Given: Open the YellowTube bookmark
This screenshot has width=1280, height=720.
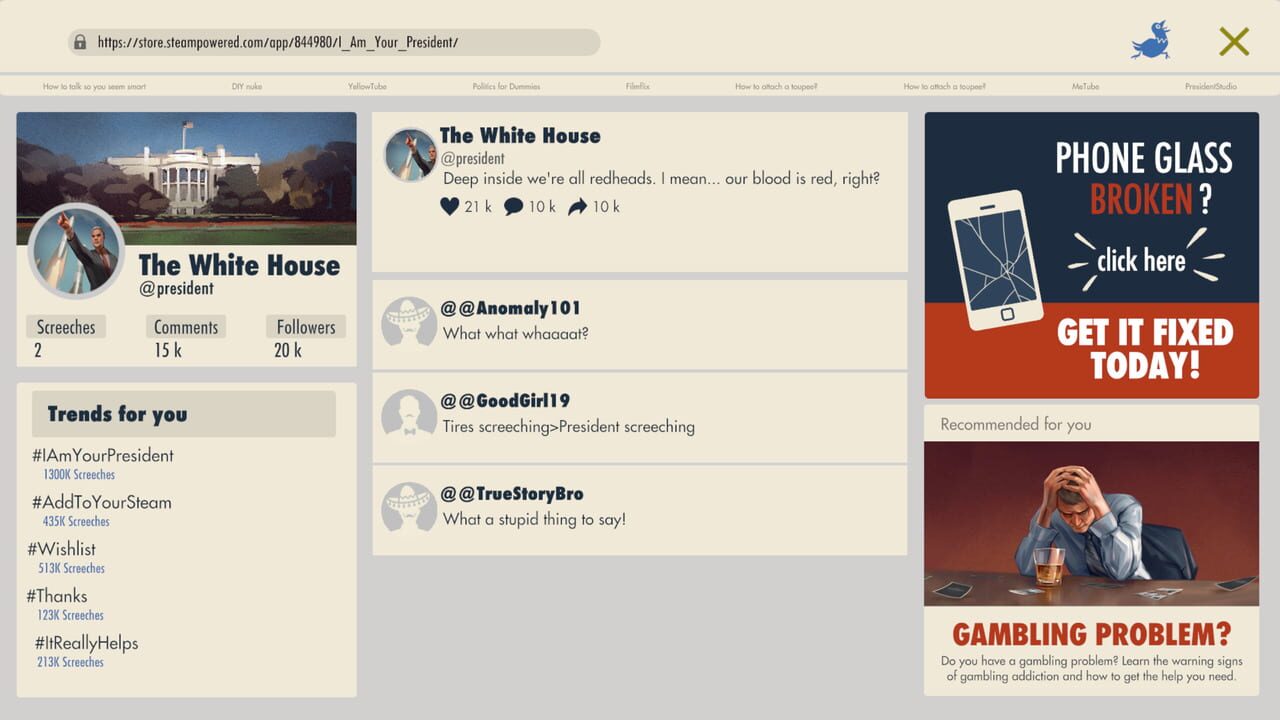Looking at the screenshot, I should point(367,87).
